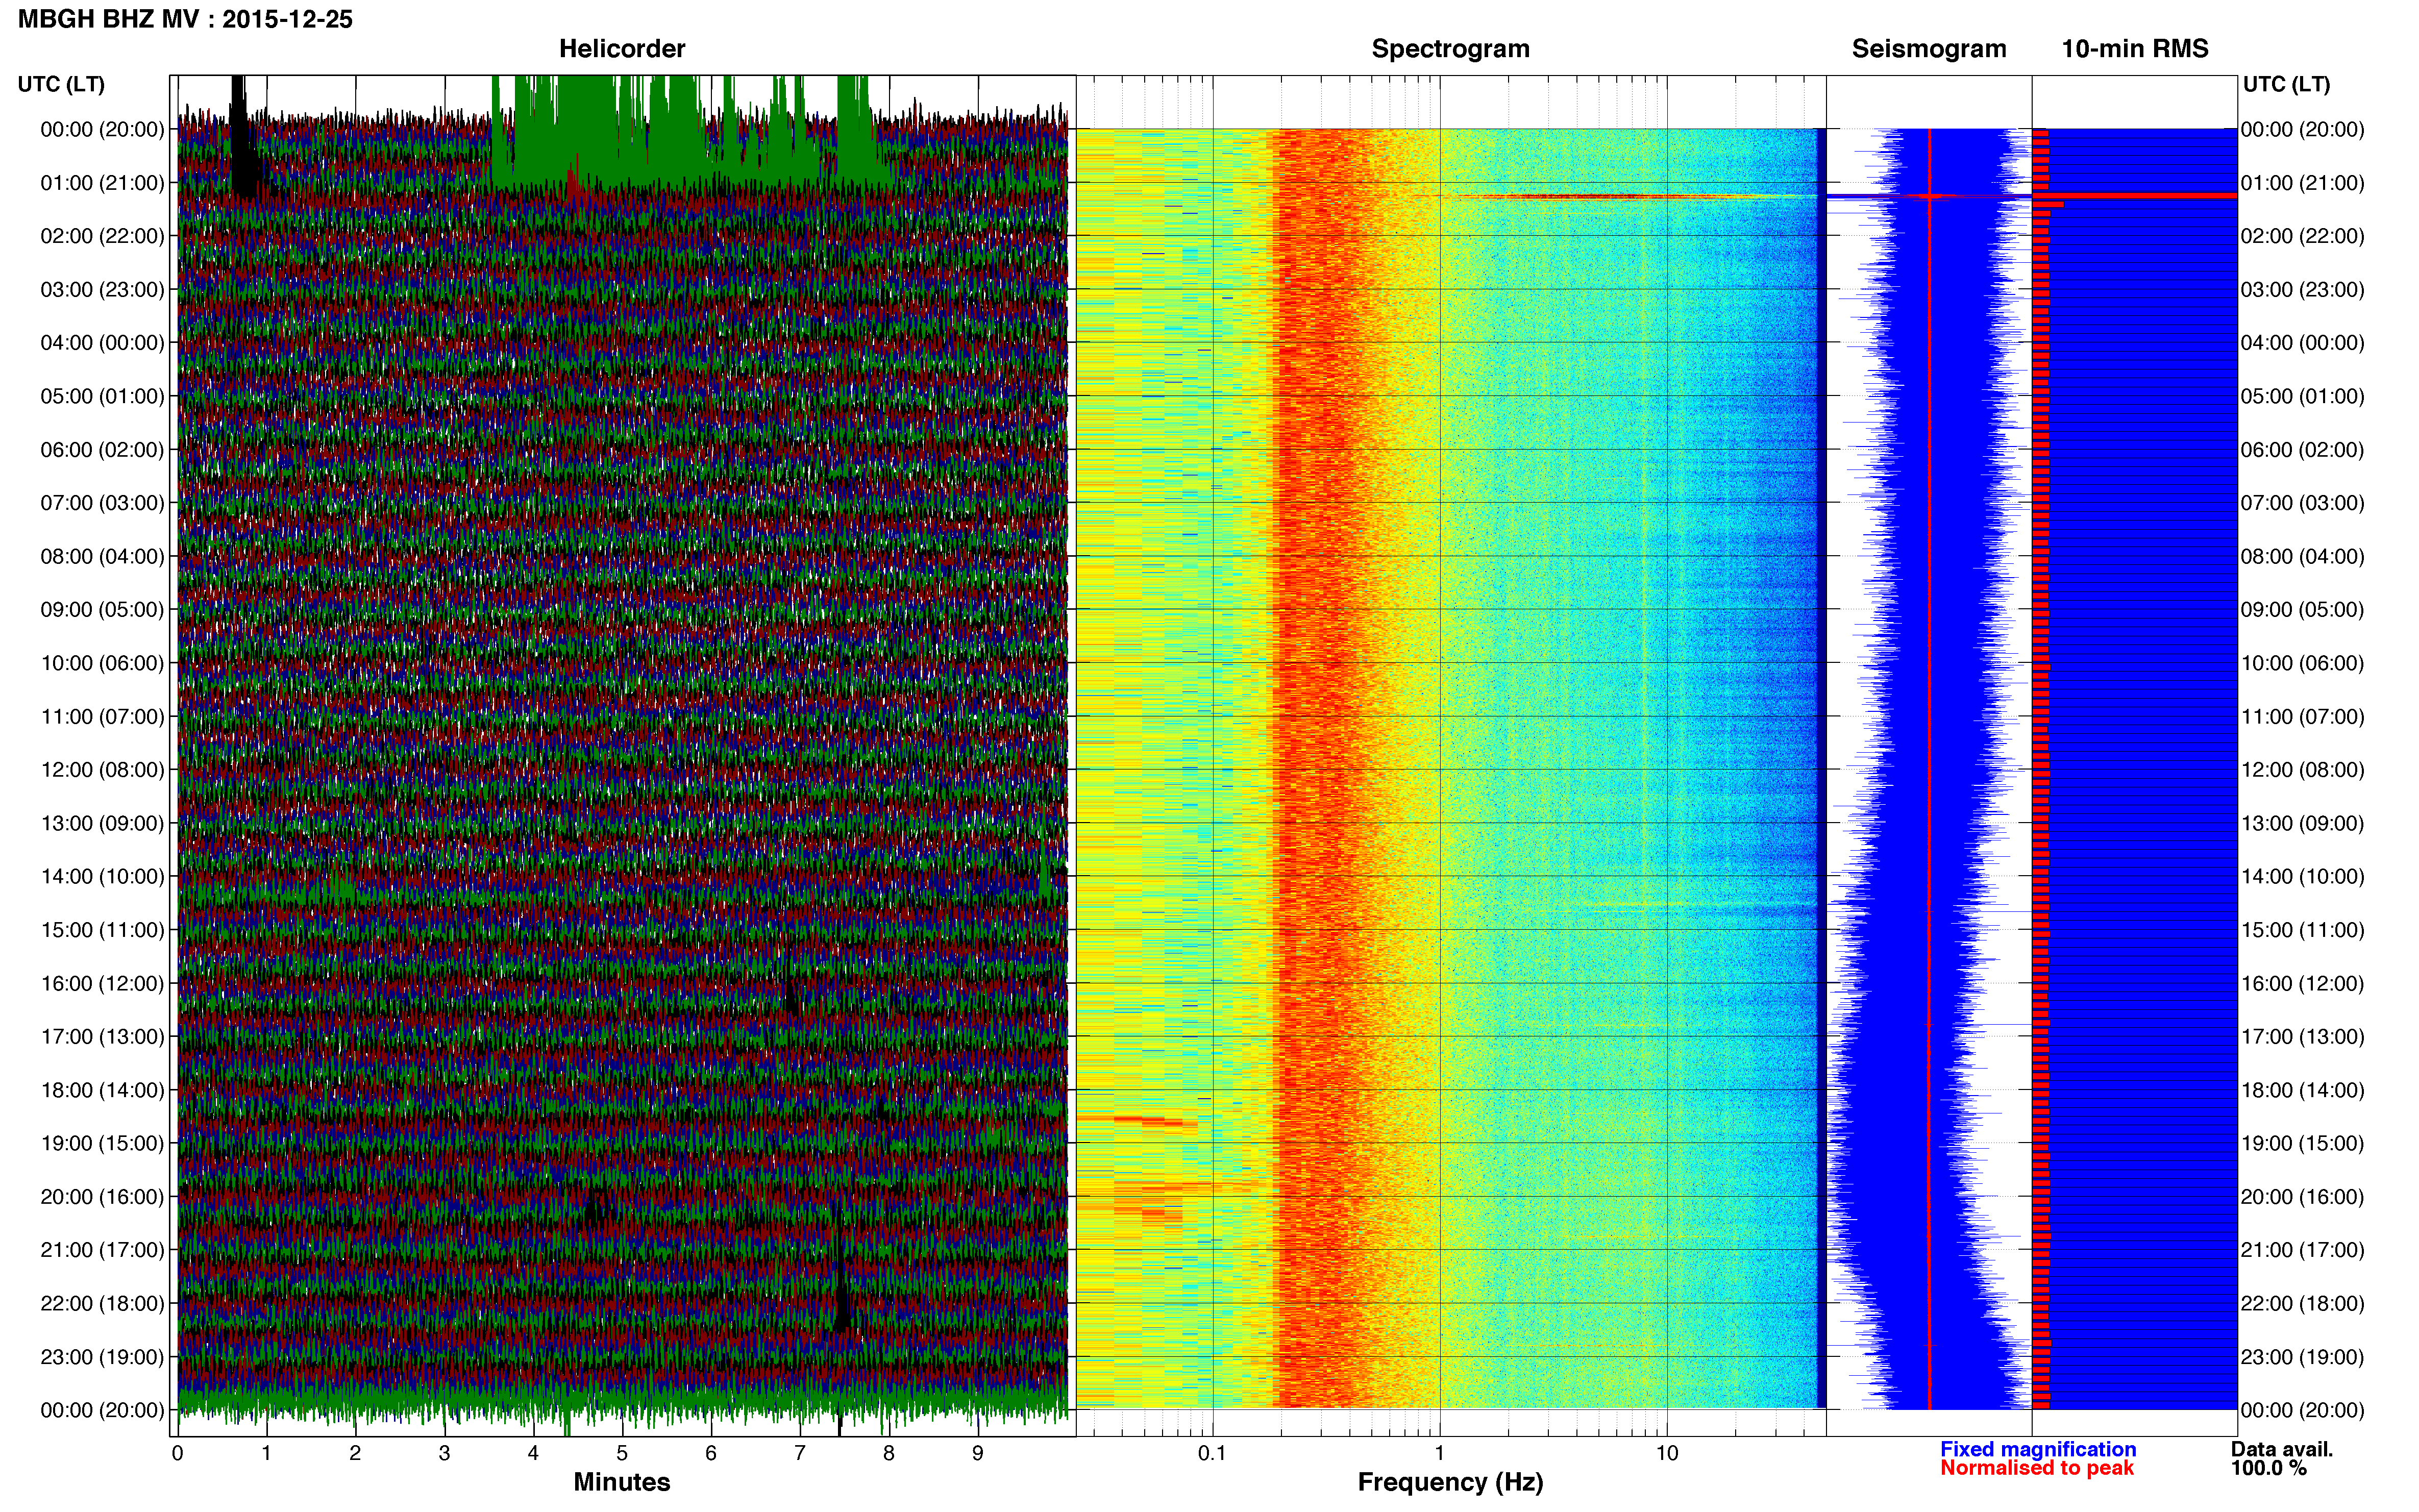The image size is (2419, 1512).
Task: Click the left '04:00 (00:00)' time label
Action: point(102,343)
